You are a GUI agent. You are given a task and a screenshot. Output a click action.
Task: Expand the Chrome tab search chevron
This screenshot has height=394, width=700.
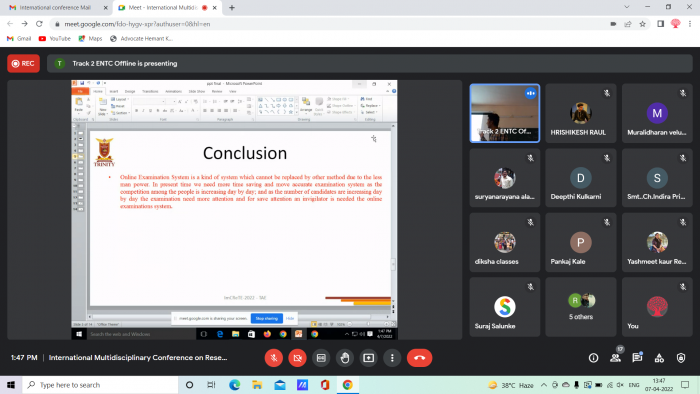coord(627,7)
